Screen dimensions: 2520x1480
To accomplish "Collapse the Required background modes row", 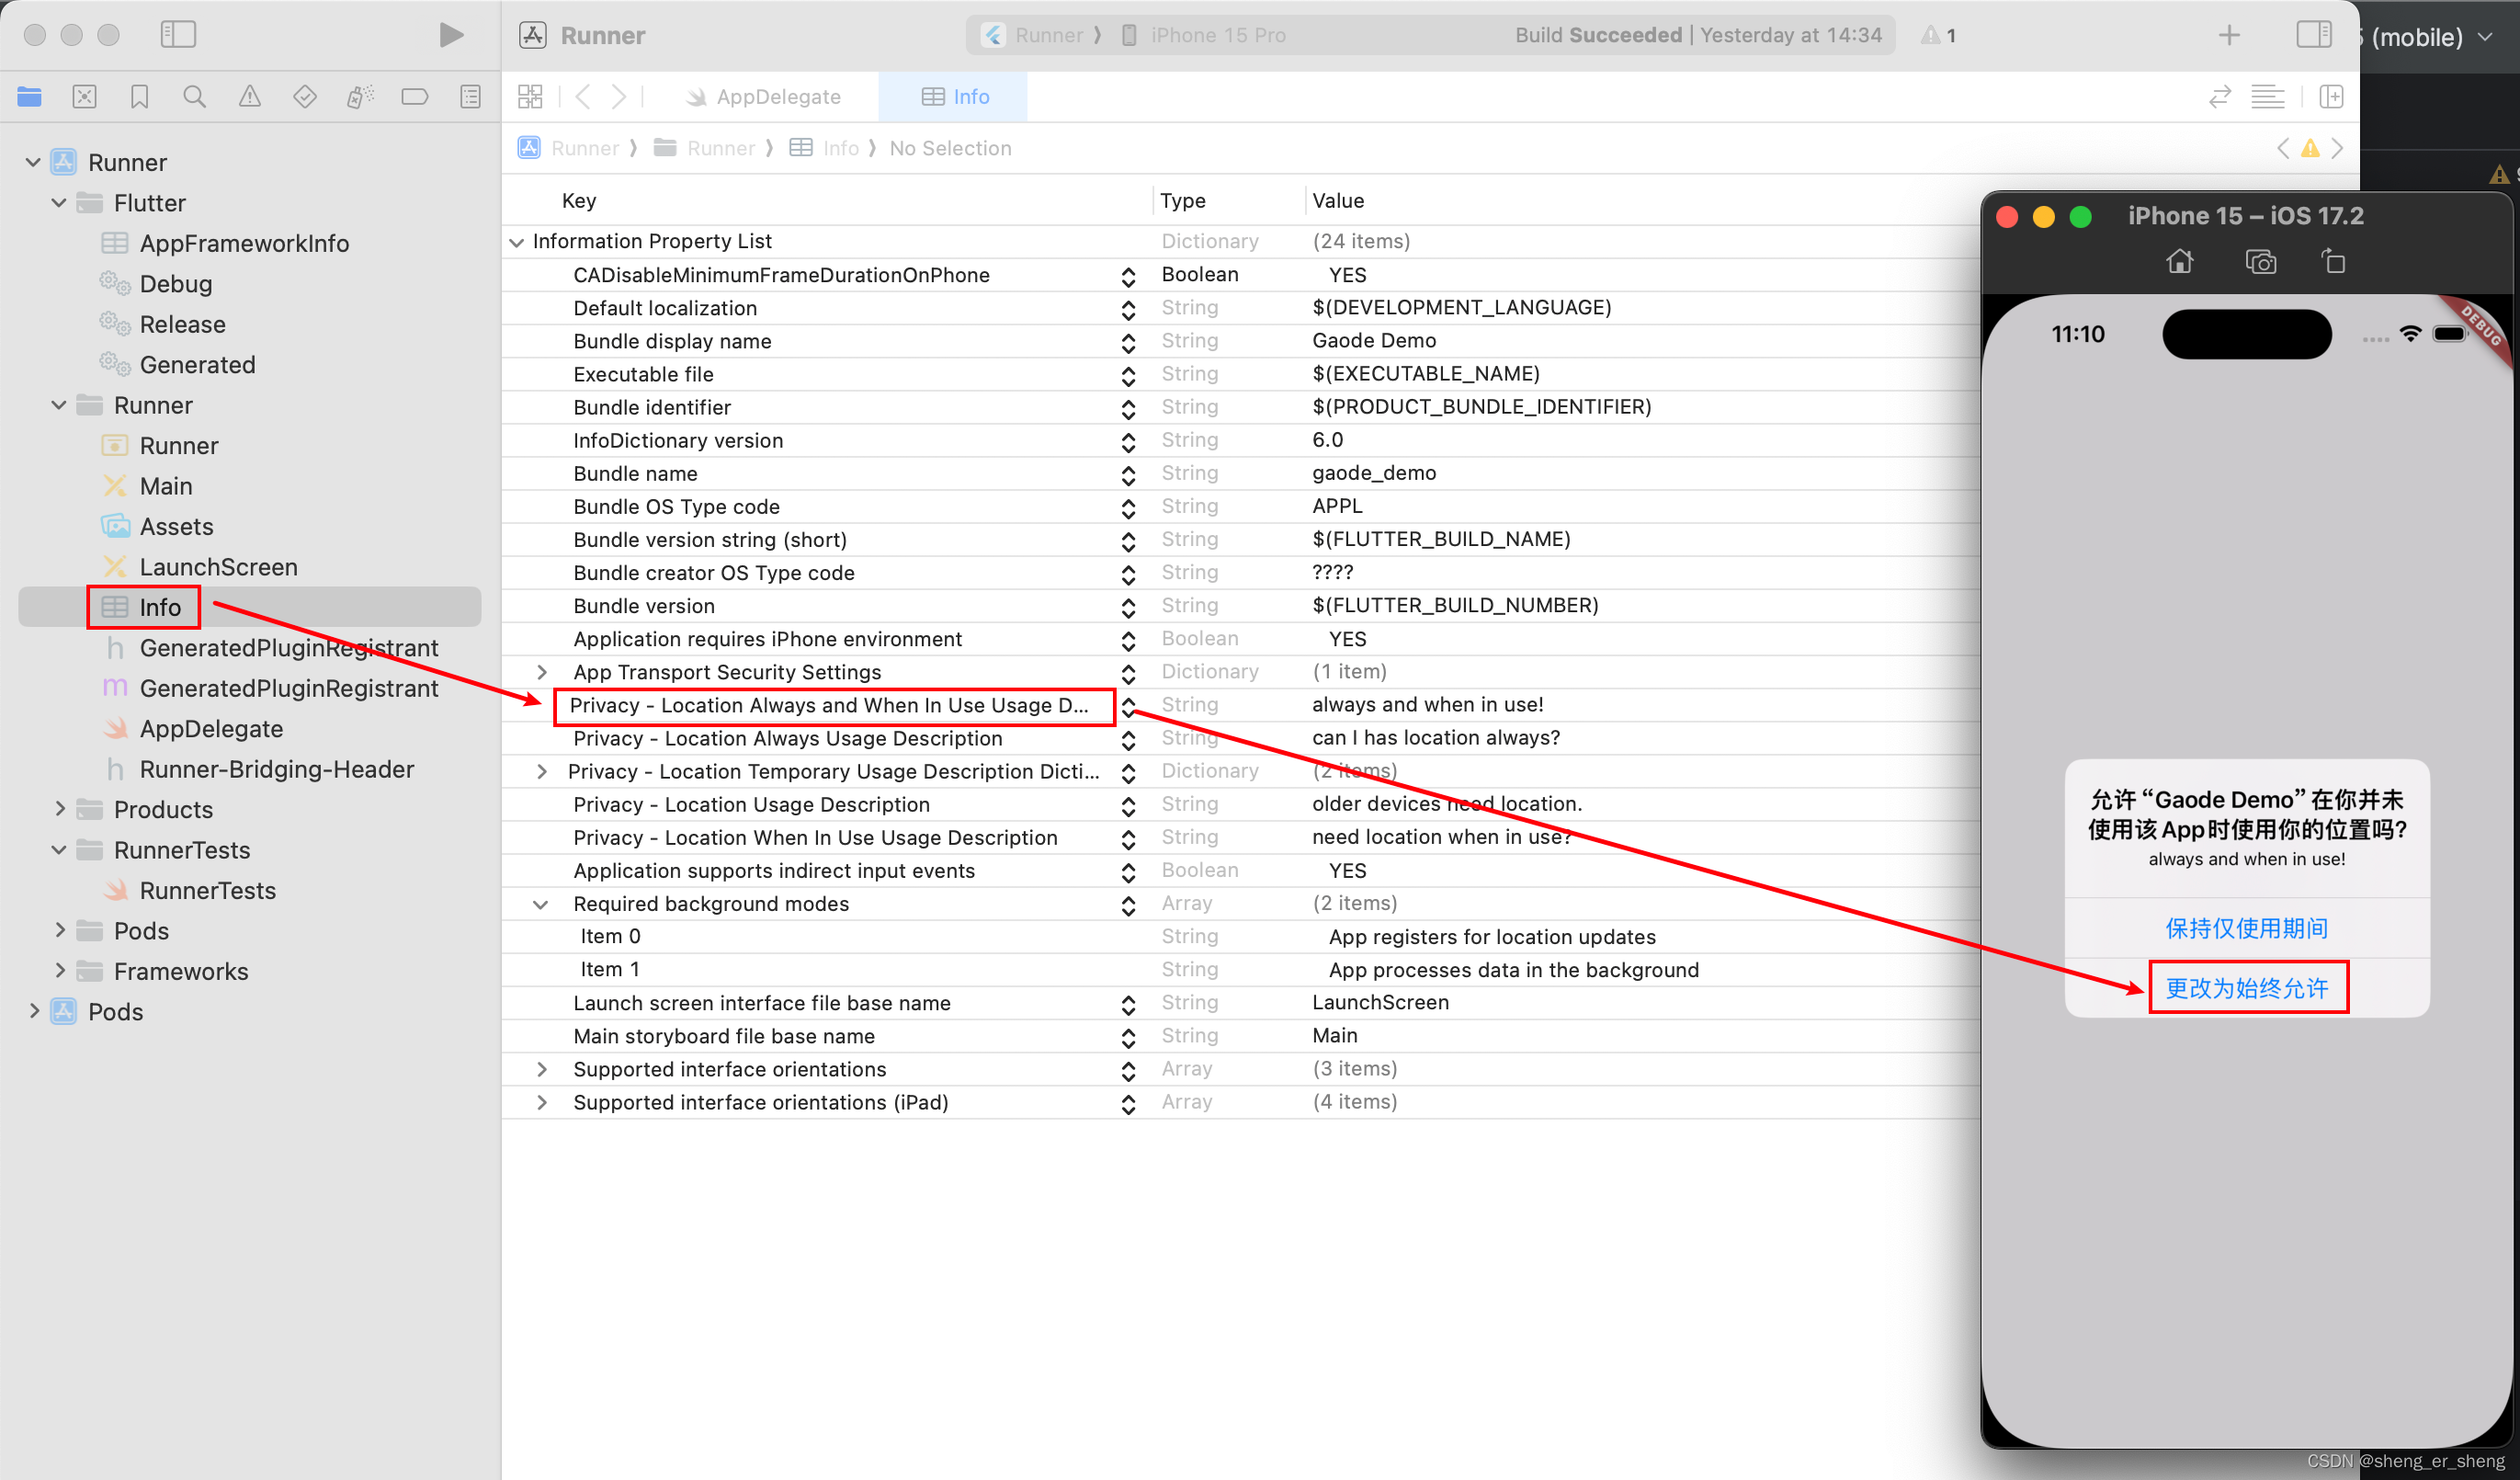I will pos(541,904).
